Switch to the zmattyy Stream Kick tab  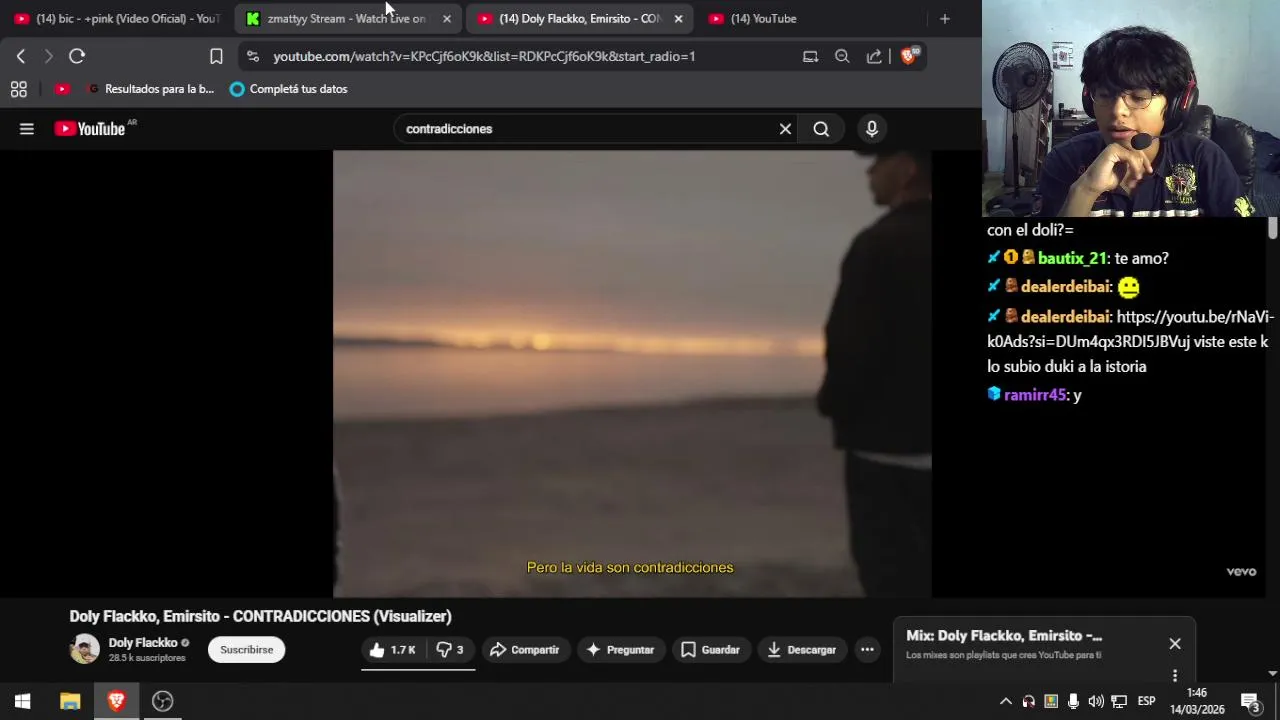[336, 18]
